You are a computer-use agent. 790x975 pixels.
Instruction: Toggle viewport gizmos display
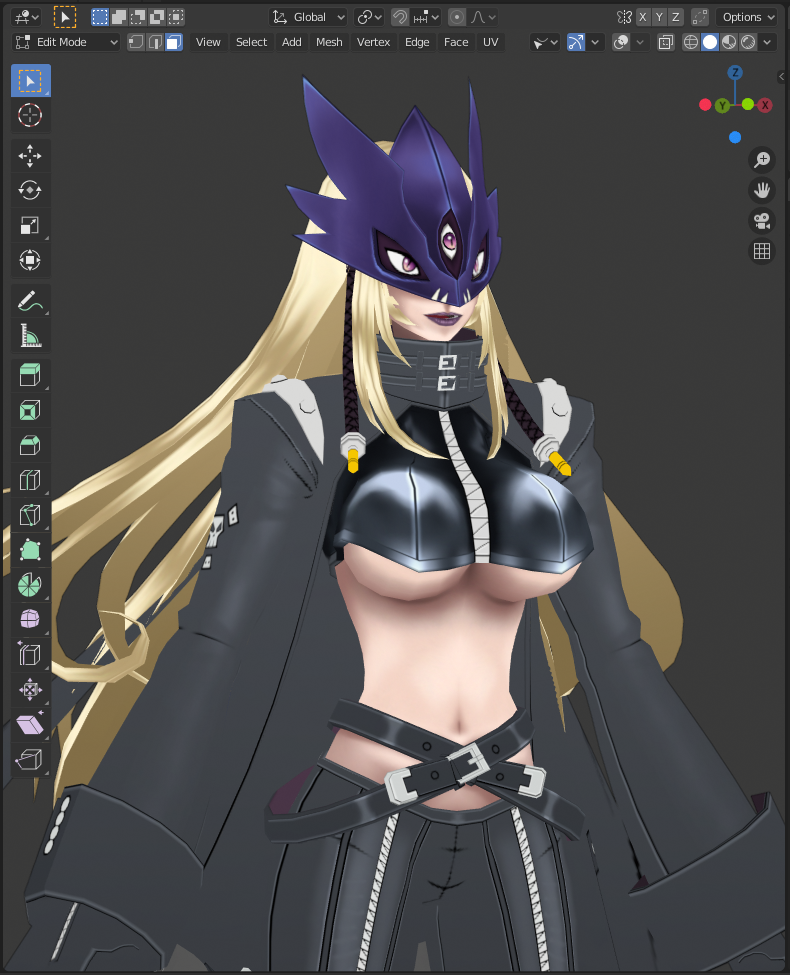pos(576,42)
